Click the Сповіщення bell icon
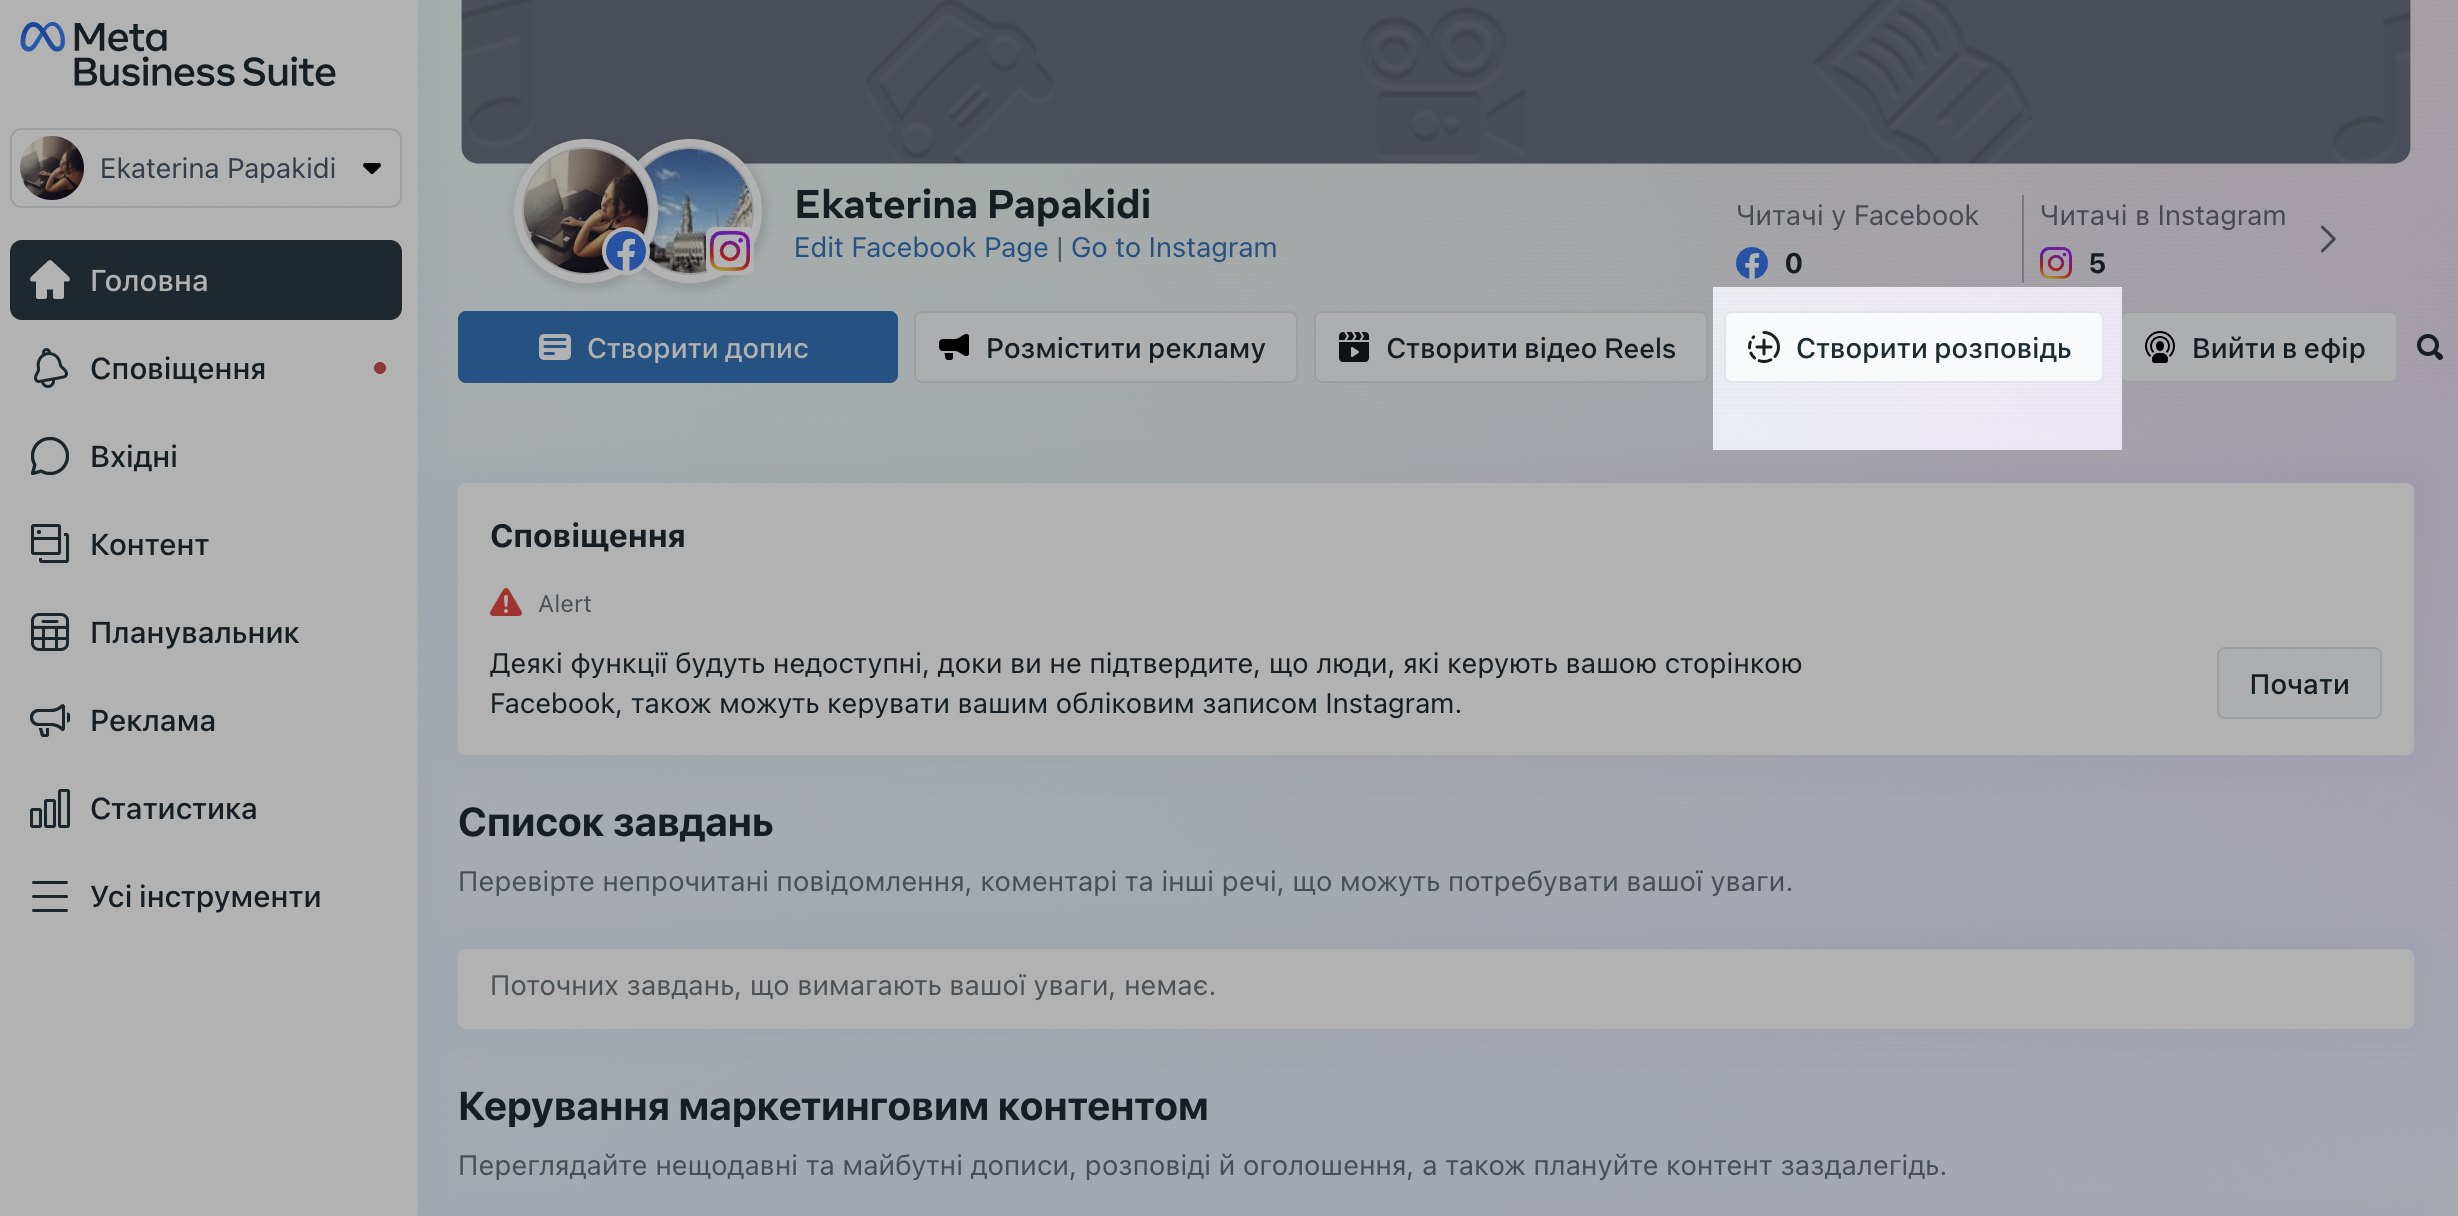2458x1216 pixels. [x=49, y=368]
